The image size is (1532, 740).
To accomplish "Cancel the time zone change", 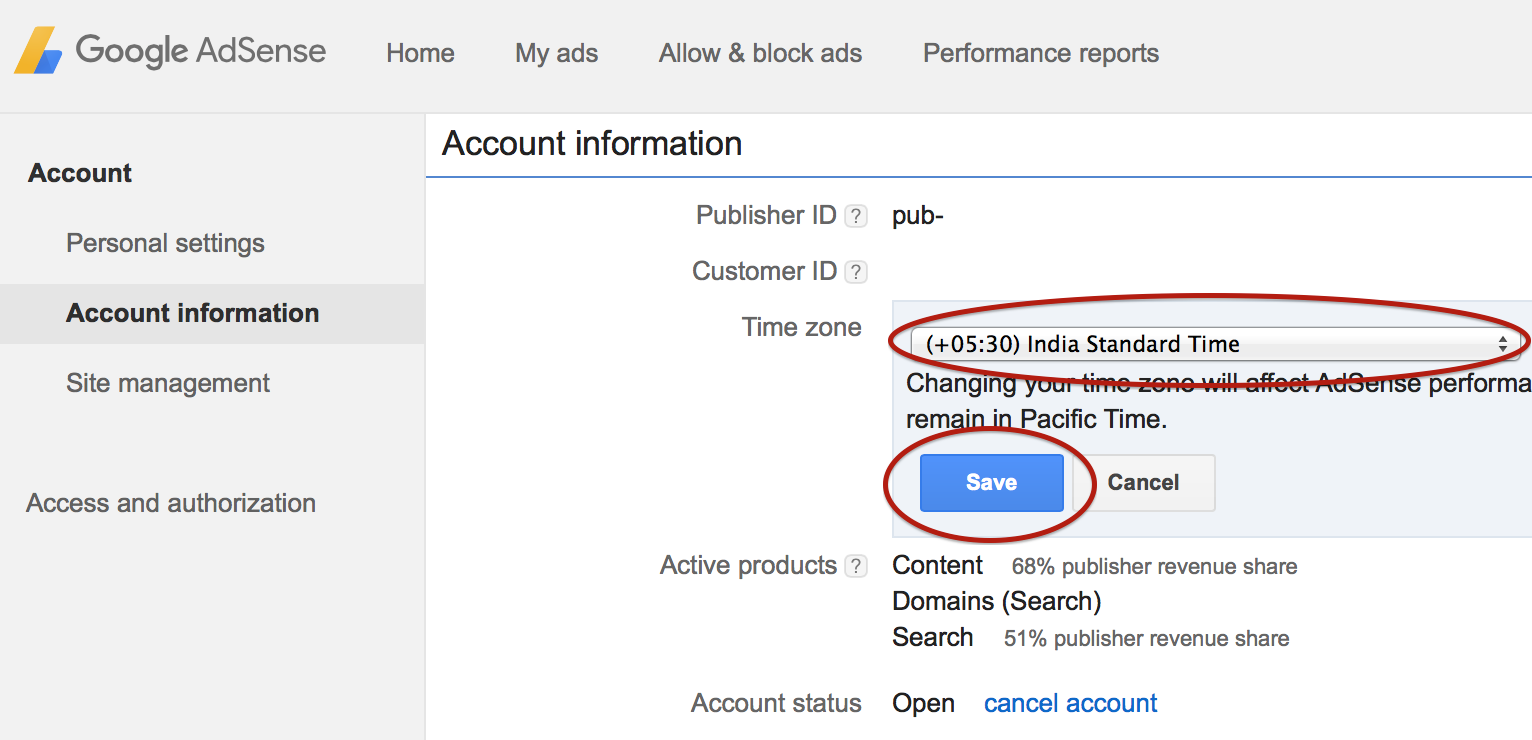I will click(1143, 483).
